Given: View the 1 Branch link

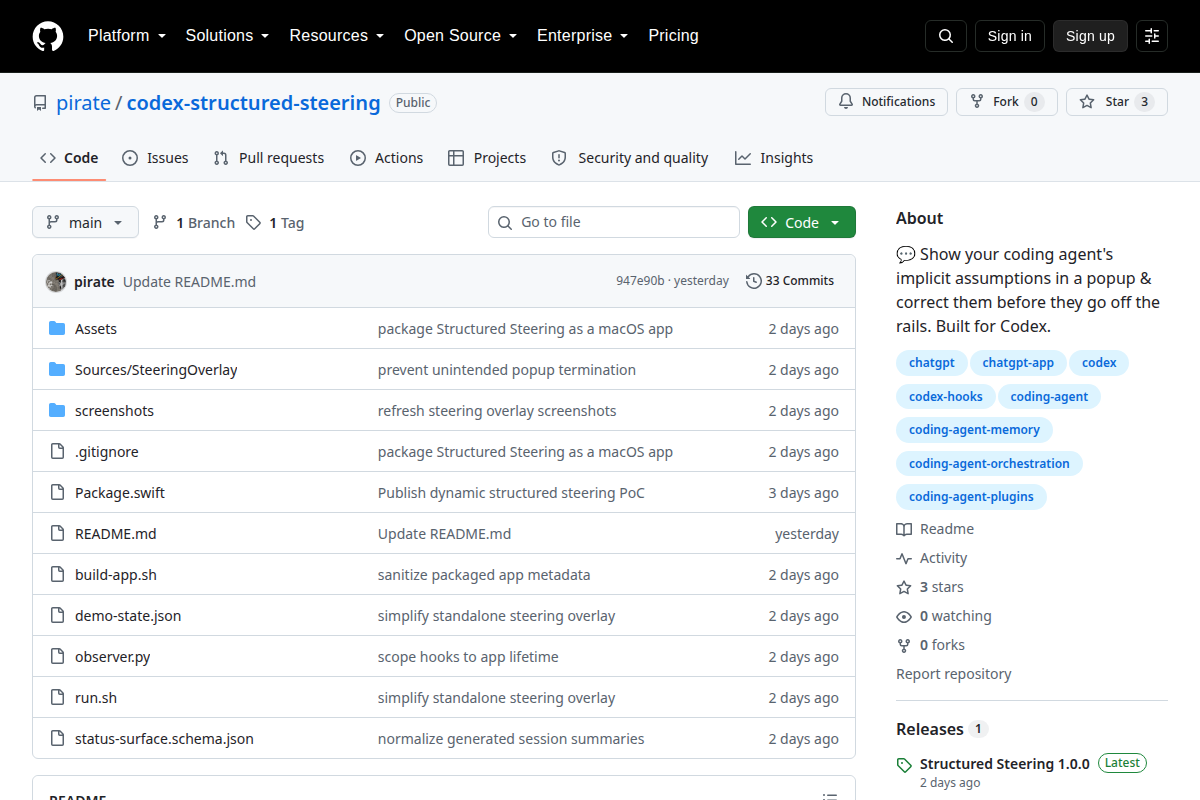Looking at the screenshot, I should click(x=193, y=223).
